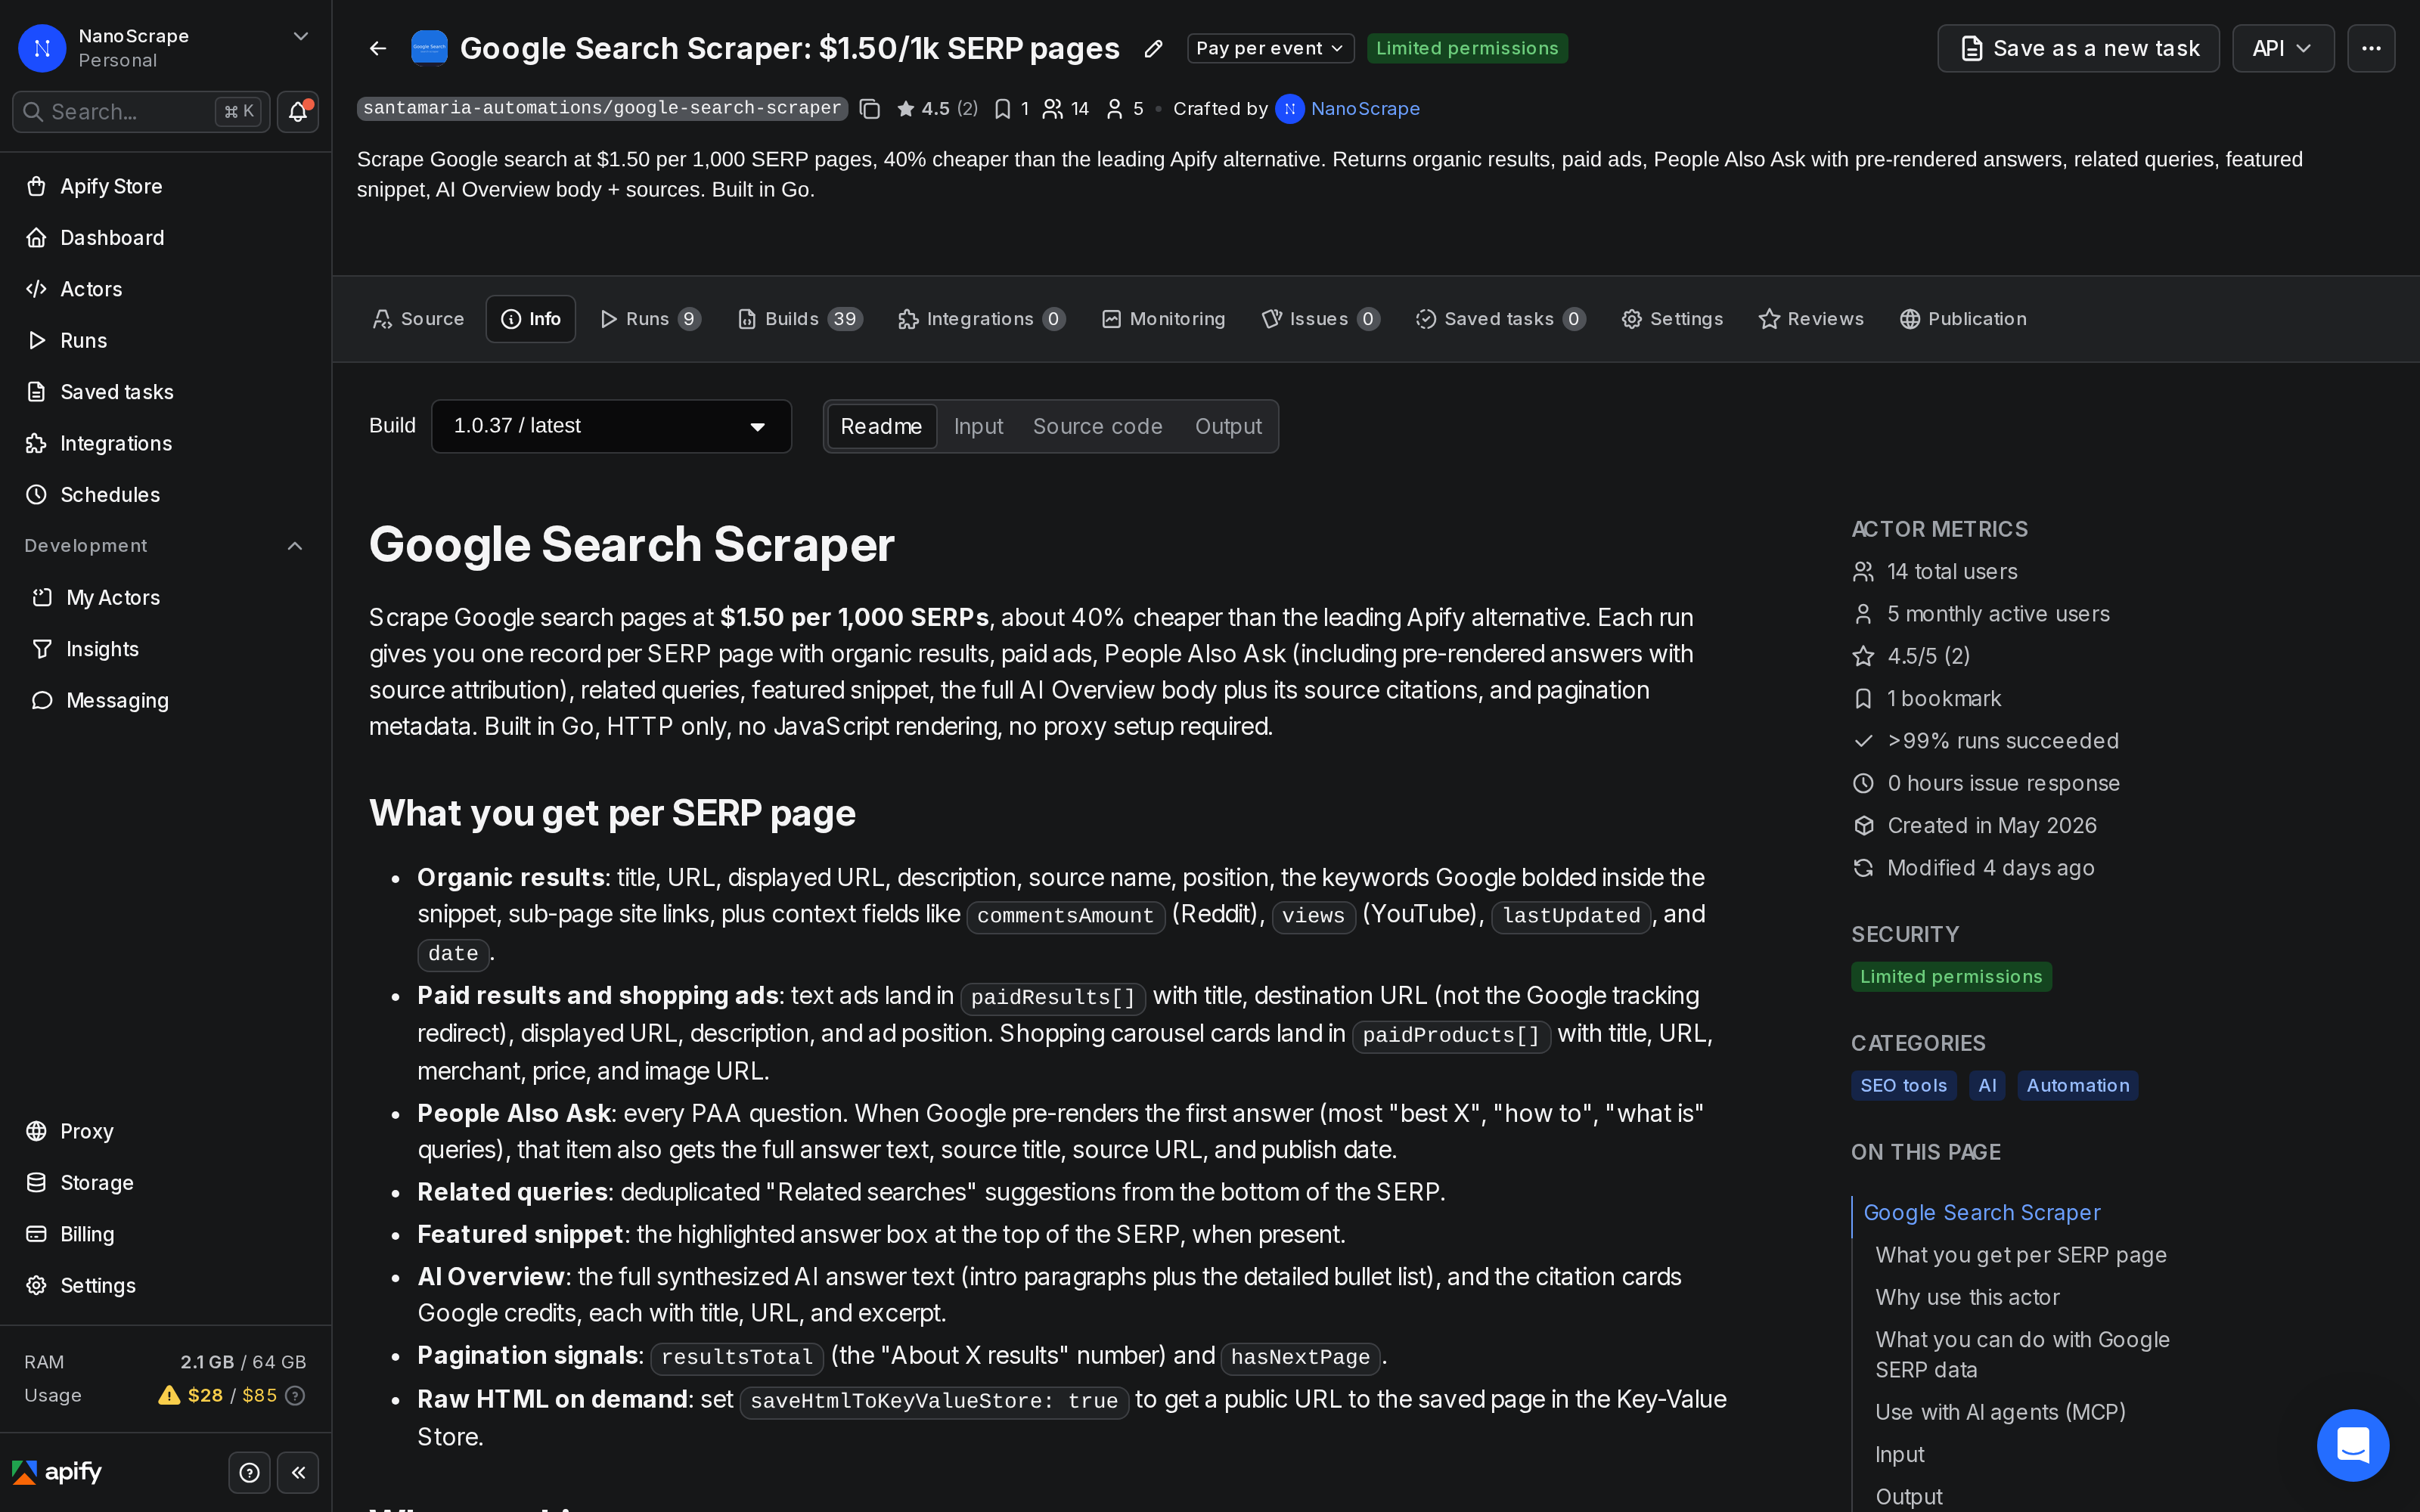Switch to the Output view
Screen dimensions: 2420x1512
pyautogui.click(x=1228, y=426)
